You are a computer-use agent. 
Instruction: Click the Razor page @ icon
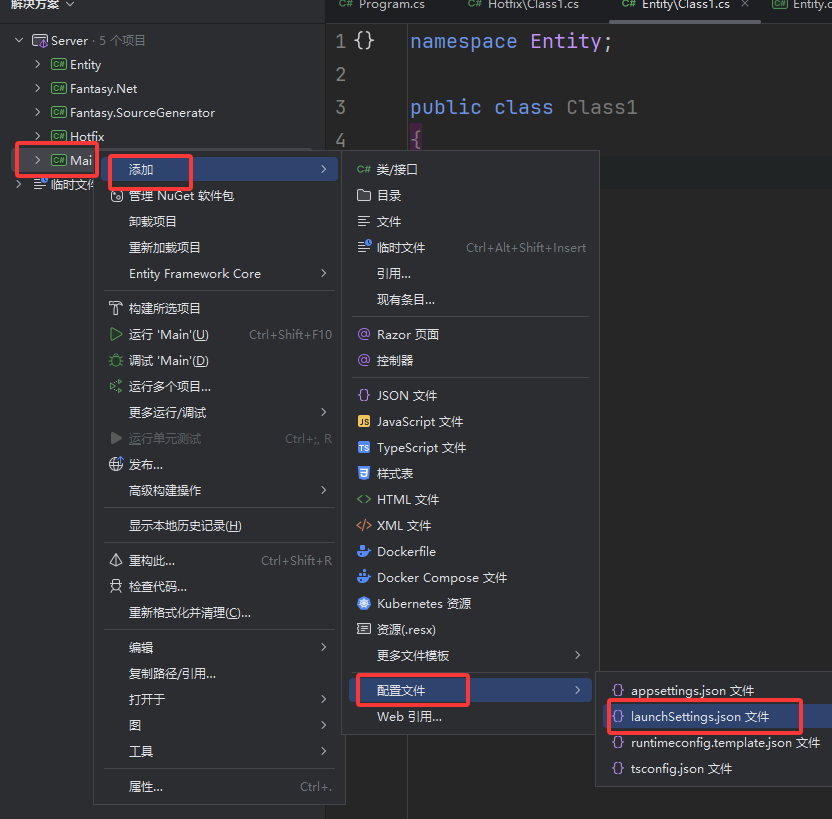click(363, 334)
